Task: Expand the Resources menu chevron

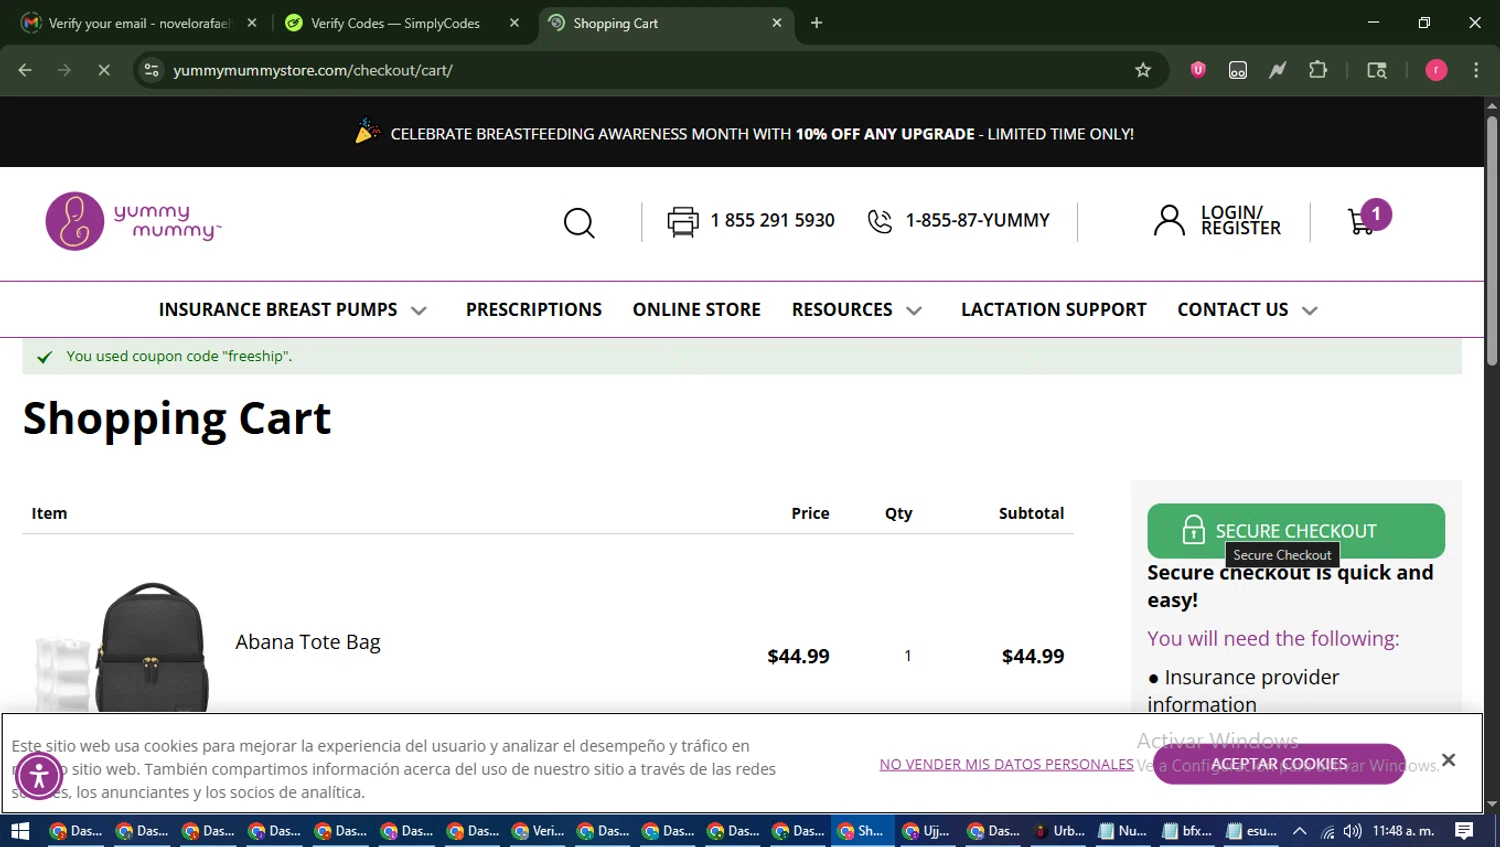Action: click(914, 311)
